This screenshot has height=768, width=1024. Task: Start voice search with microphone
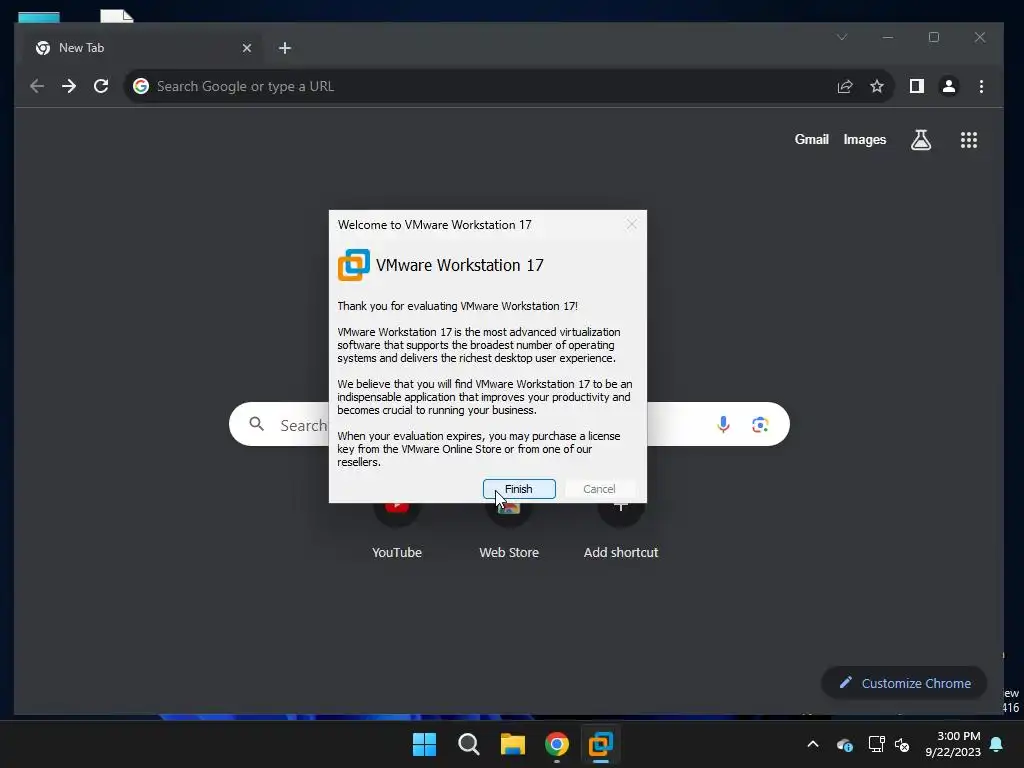coord(723,424)
